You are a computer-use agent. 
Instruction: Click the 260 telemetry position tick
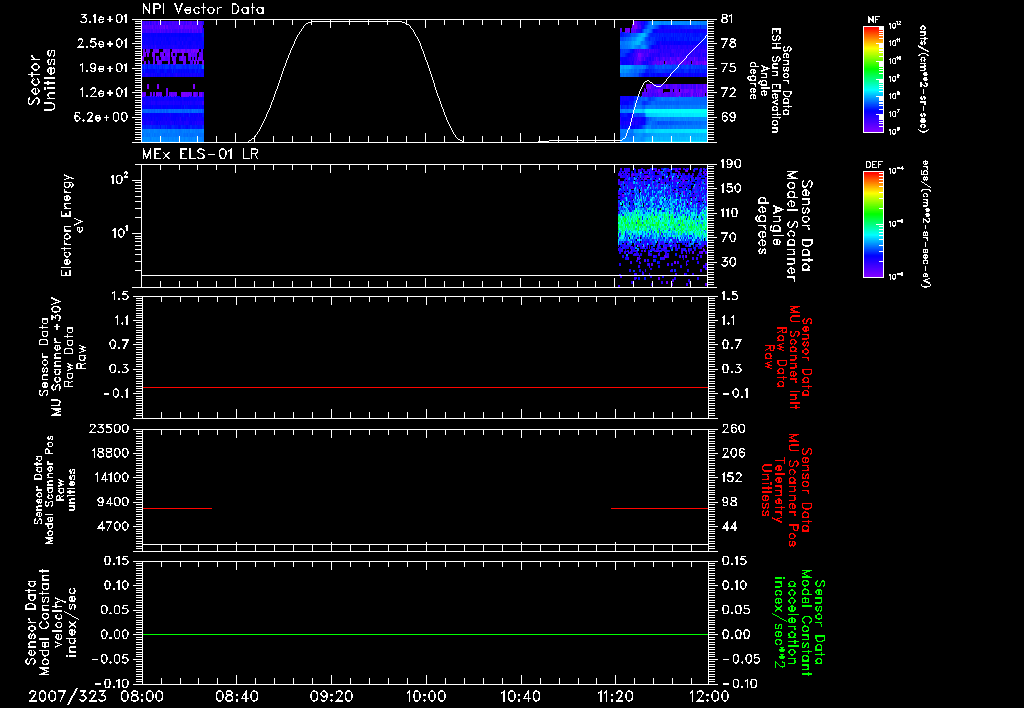pyautogui.click(x=733, y=428)
